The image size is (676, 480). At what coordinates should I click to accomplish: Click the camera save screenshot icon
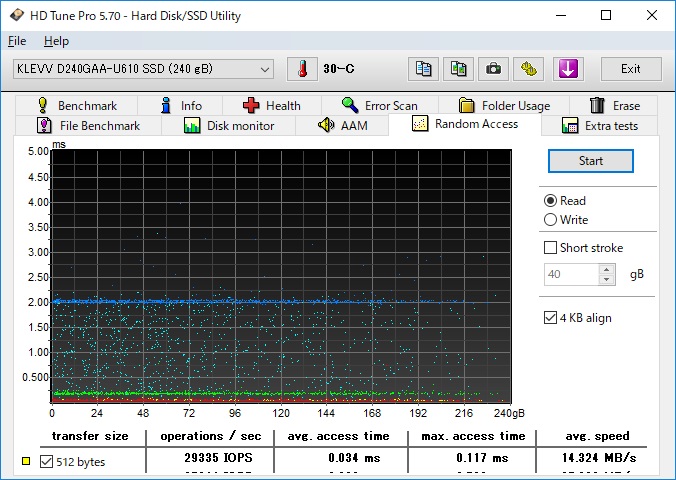tap(493, 69)
